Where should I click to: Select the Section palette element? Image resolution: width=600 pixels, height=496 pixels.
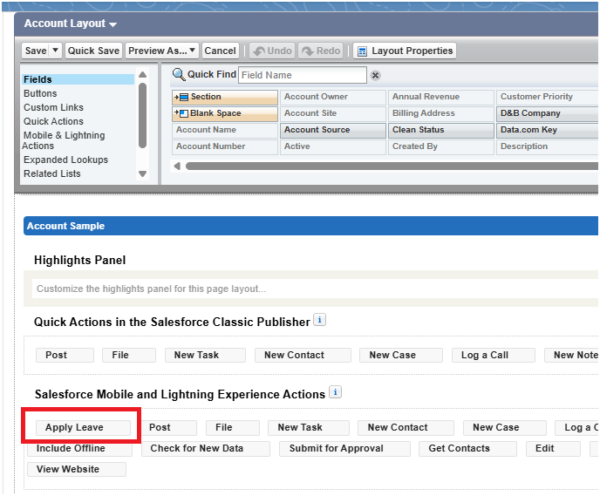tap(225, 97)
